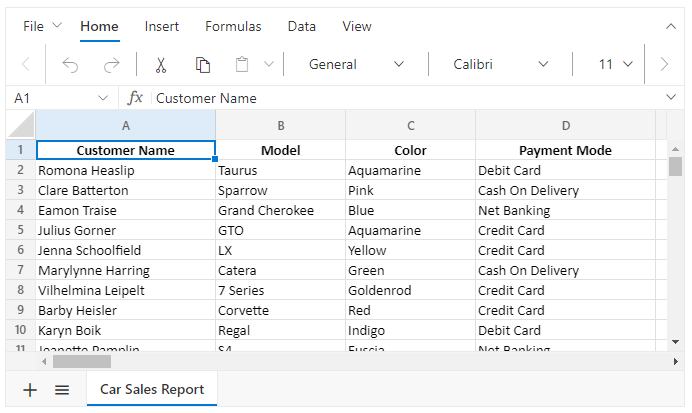Add a new sheet with plus icon

(30, 390)
